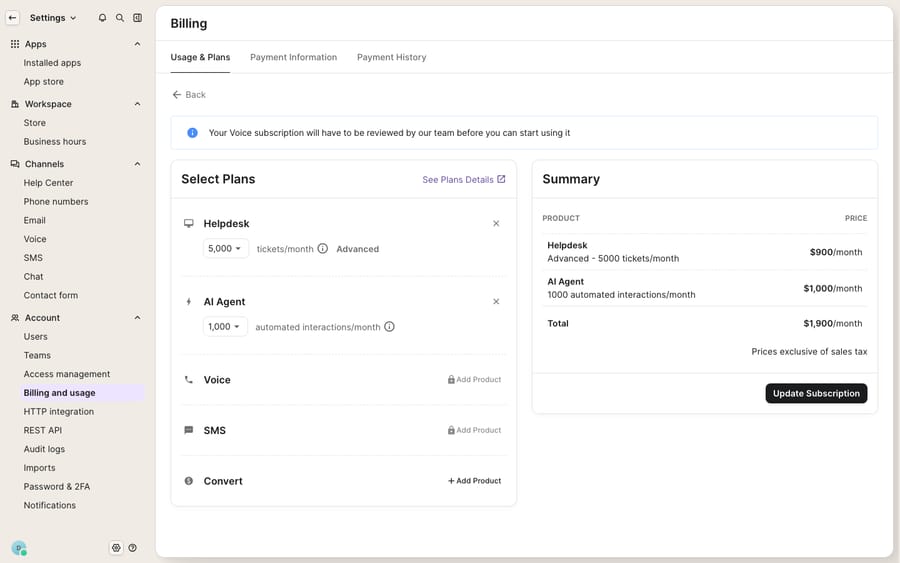Open Store under Workspace
900x563 pixels.
click(x=34, y=123)
